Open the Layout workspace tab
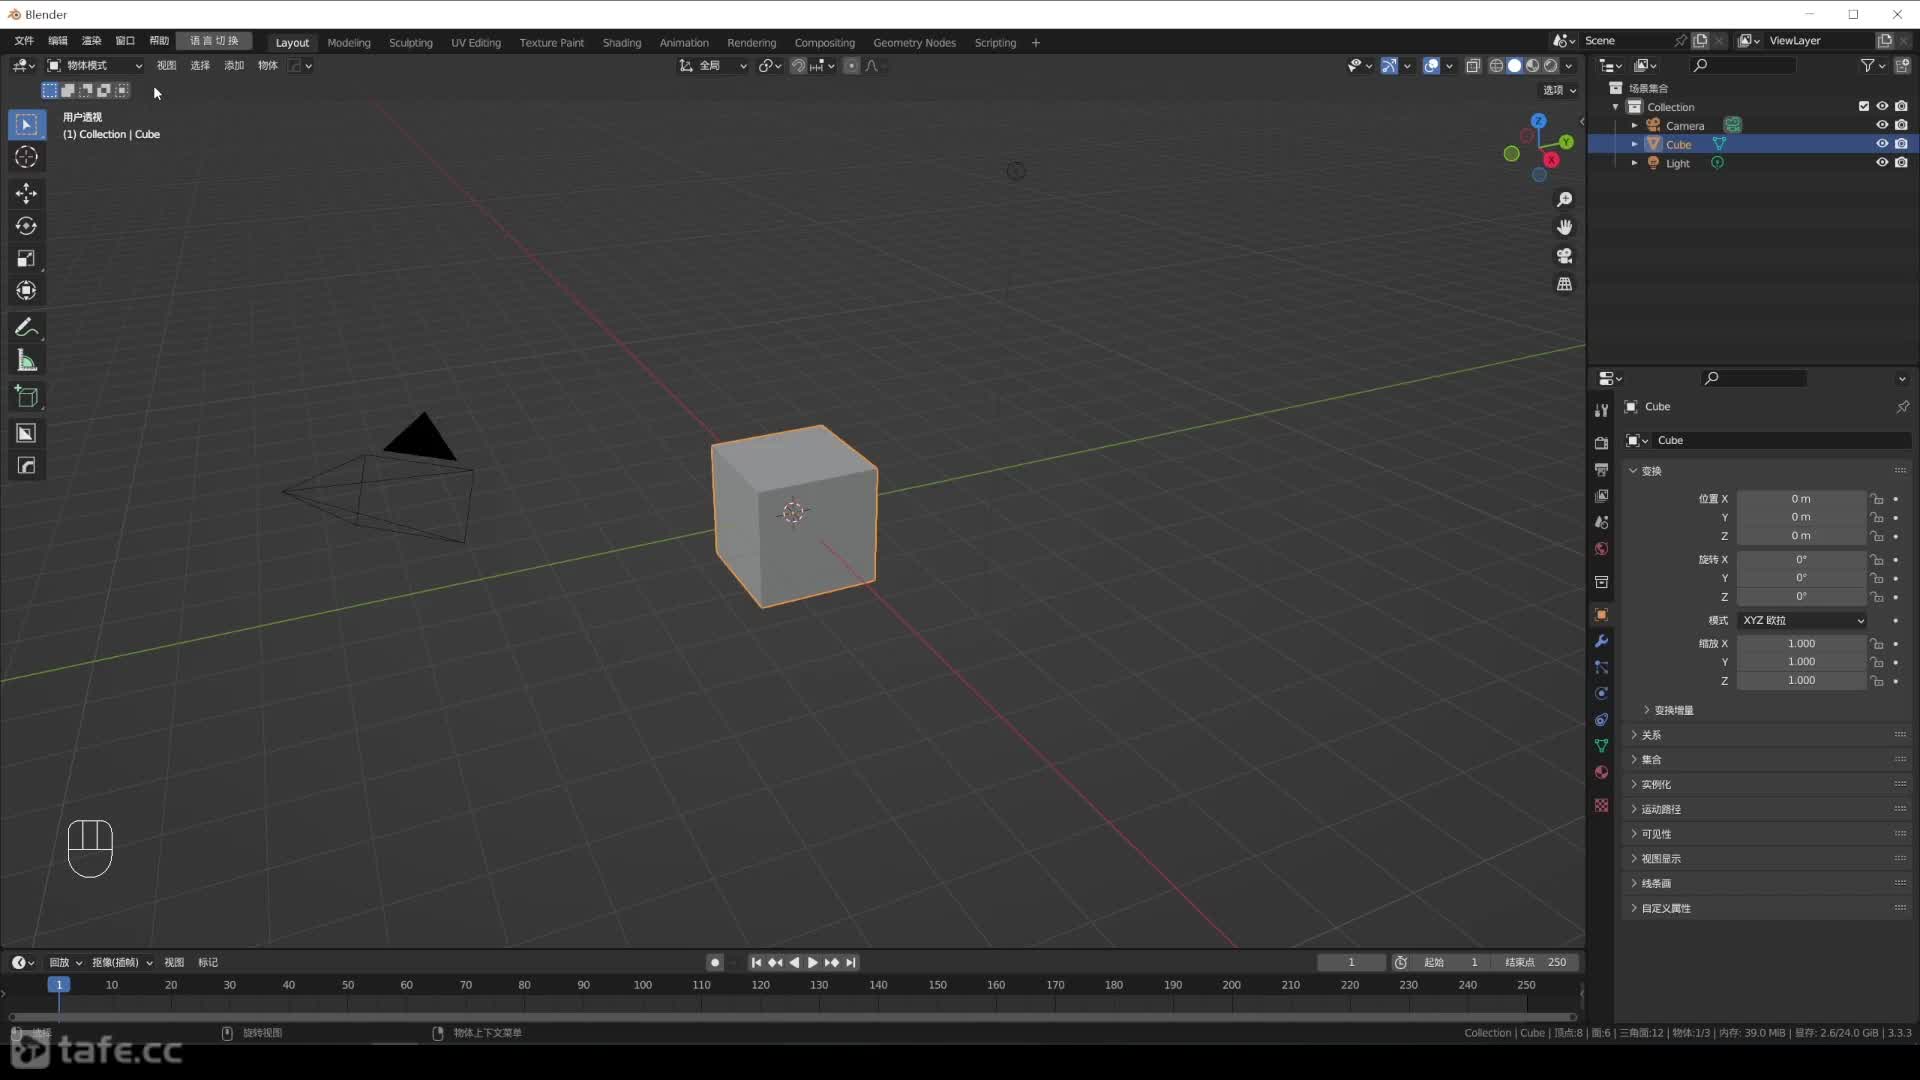The height and width of the screenshot is (1080, 1920). (291, 42)
